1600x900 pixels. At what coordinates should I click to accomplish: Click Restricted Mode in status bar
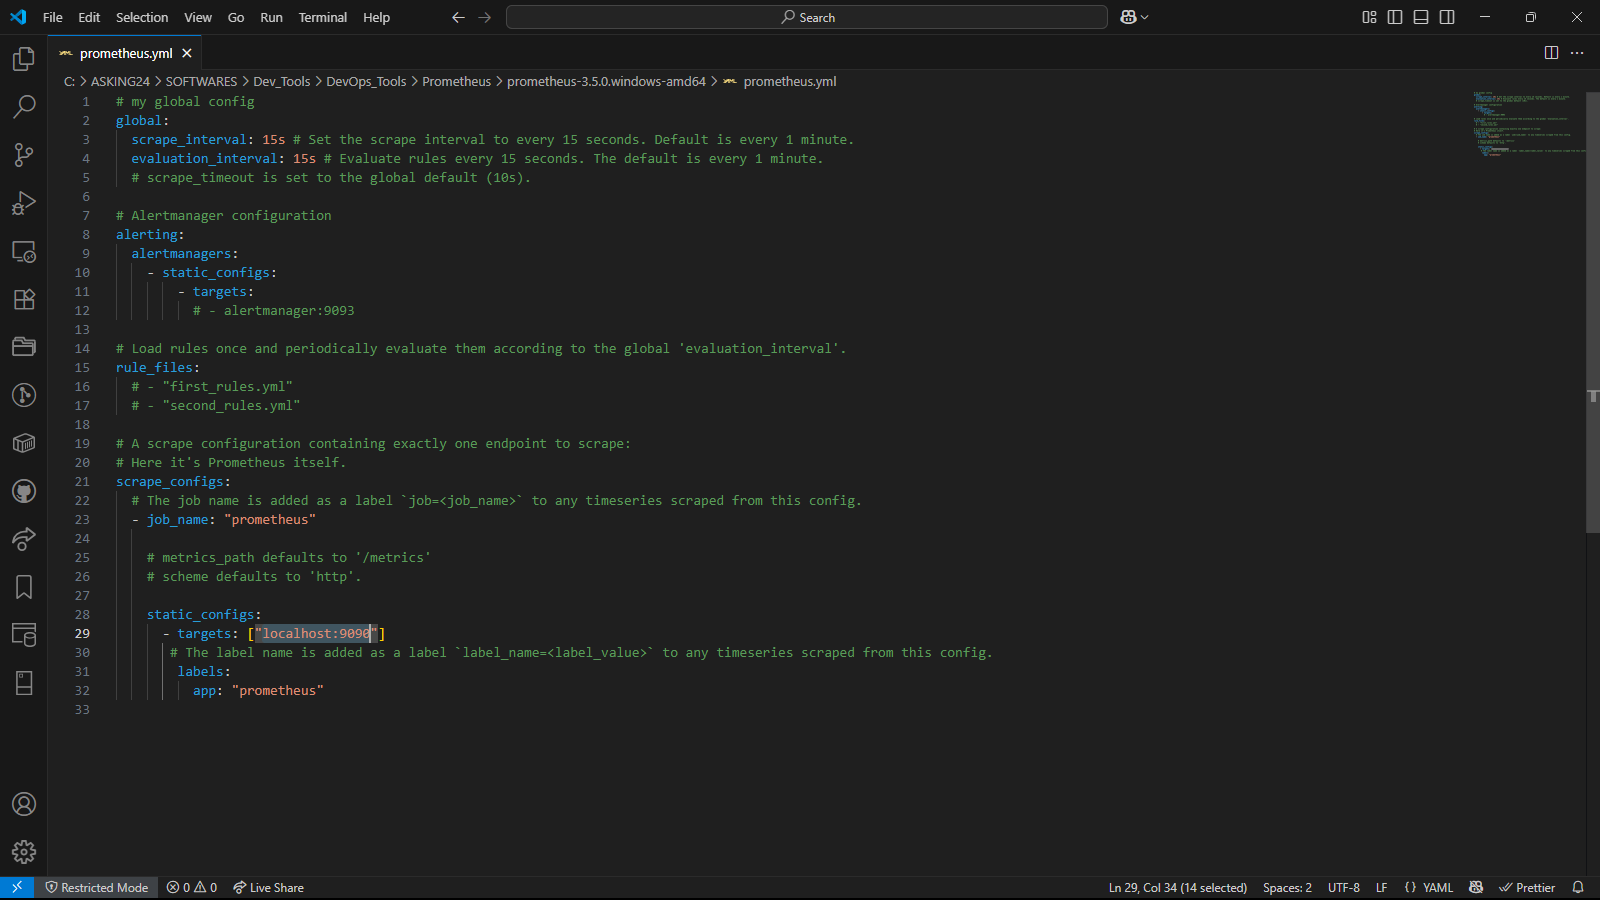coord(97,887)
